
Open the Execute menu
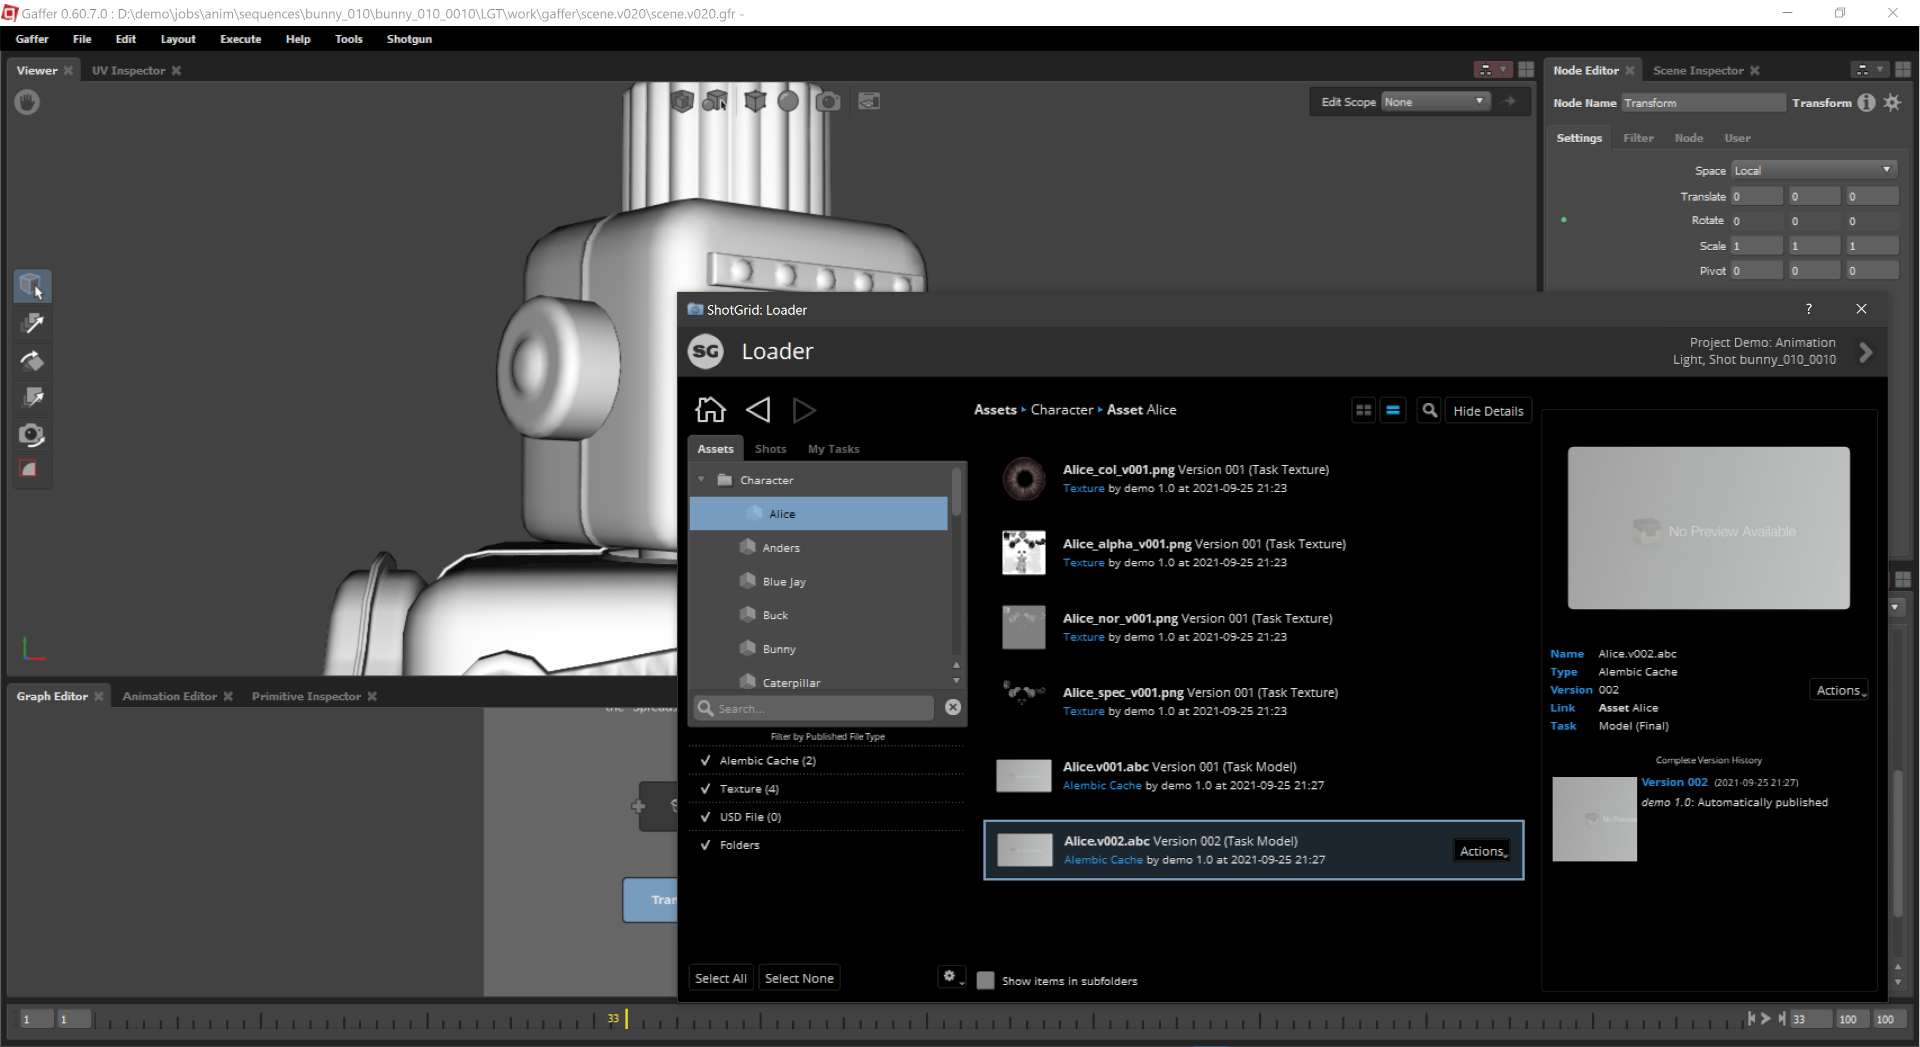(240, 39)
